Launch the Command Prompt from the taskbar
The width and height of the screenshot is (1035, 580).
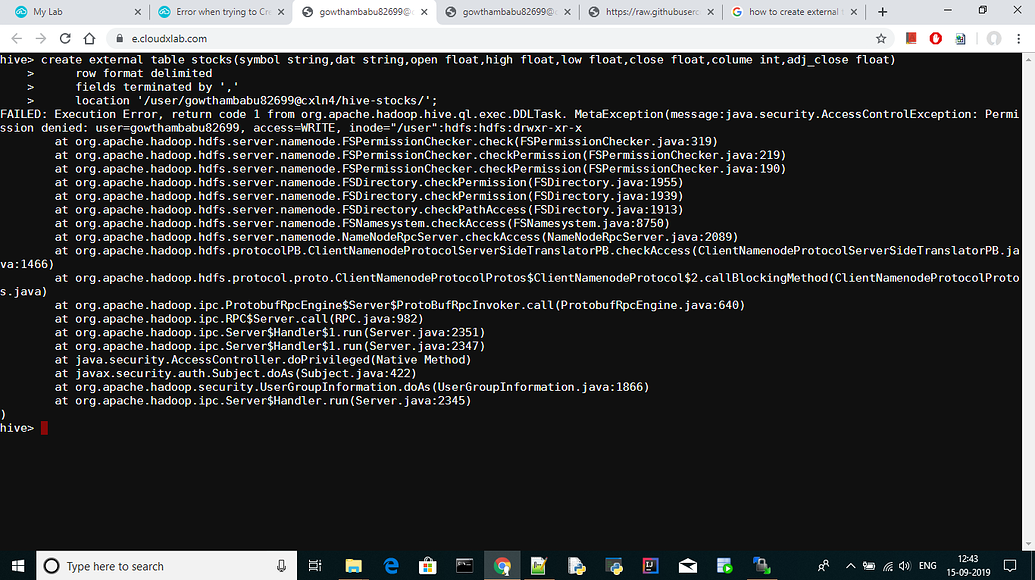[x=464, y=565]
